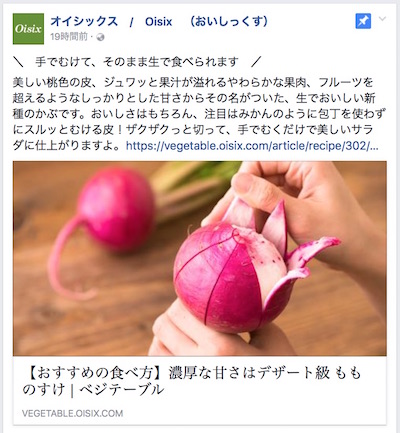The height and width of the screenshot is (433, 400).
Task: Open the おすすめの食べ方 article headline
Action: pyautogui.click(x=192, y=381)
